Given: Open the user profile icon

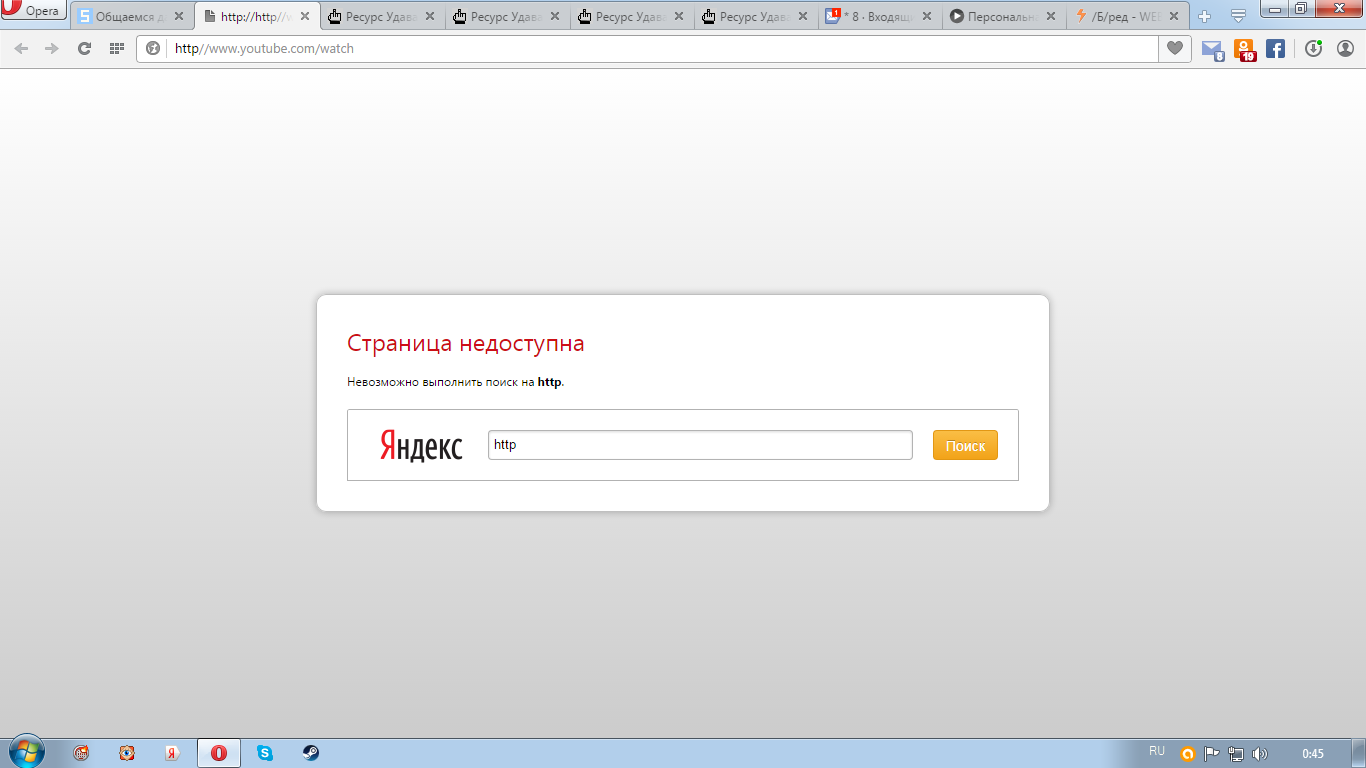Looking at the screenshot, I should point(1345,48).
